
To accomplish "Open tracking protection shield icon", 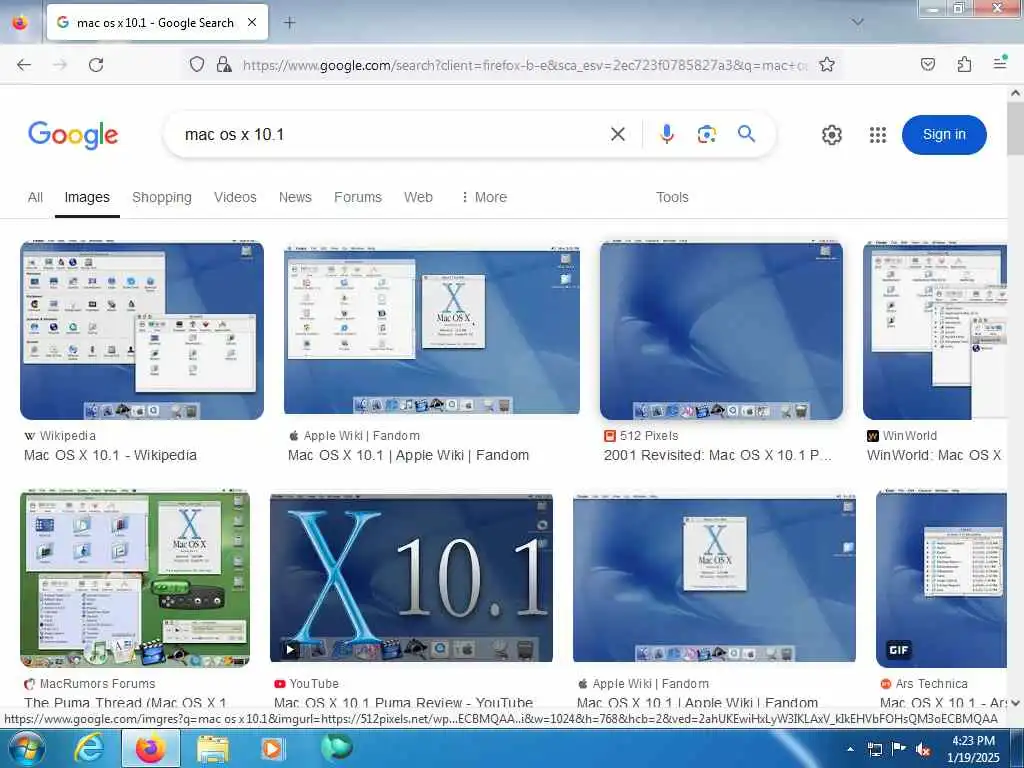I will [197, 64].
